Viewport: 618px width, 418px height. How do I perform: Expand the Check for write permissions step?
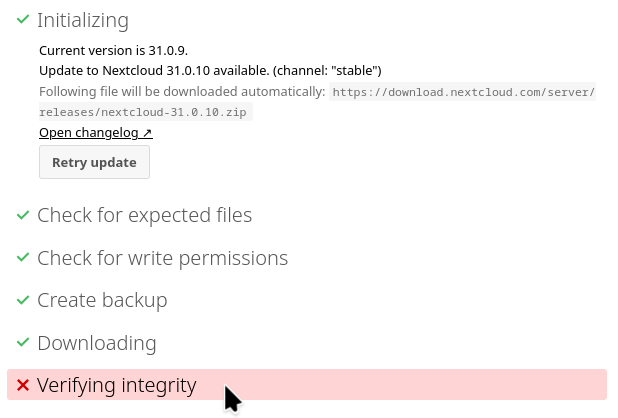[x=162, y=258]
